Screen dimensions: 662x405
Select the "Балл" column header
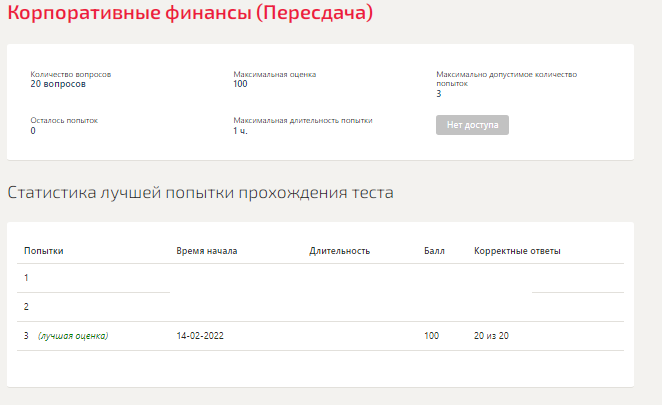click(x=434, y=250)
